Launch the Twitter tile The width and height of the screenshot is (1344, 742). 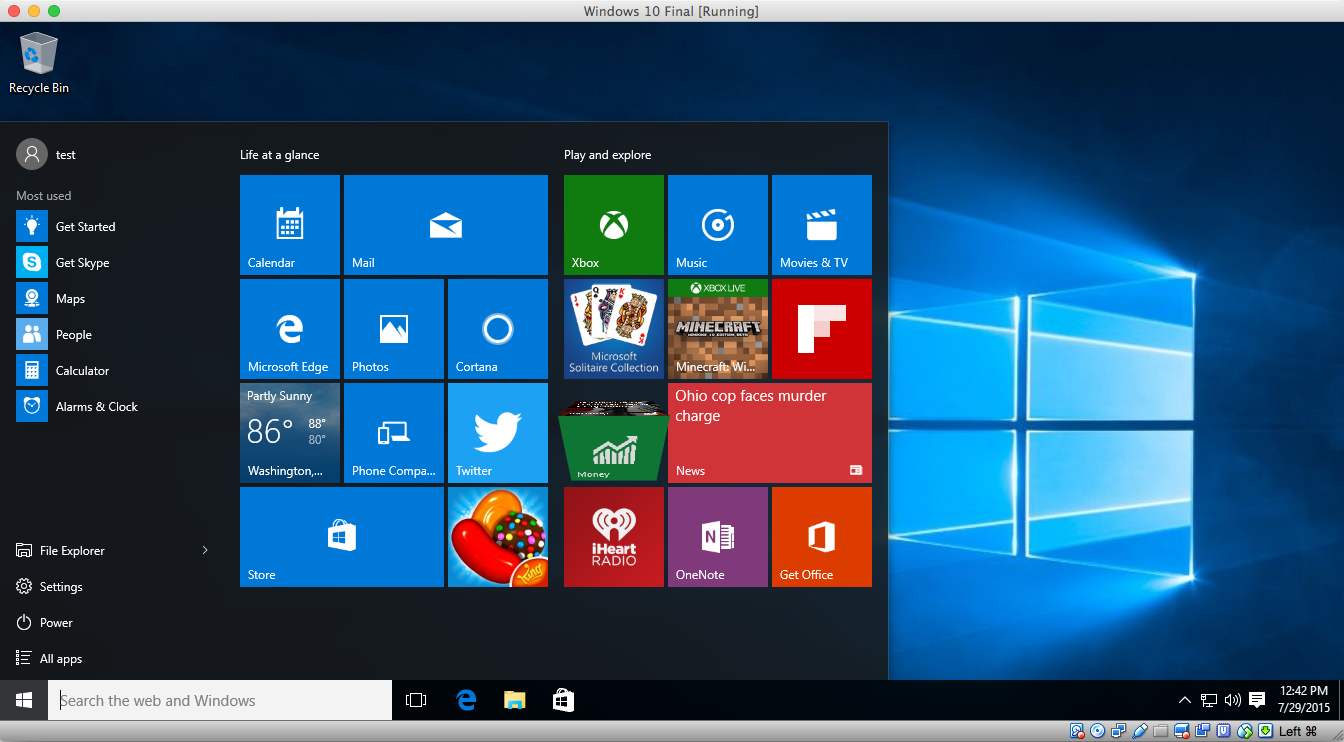click(497, 433)
